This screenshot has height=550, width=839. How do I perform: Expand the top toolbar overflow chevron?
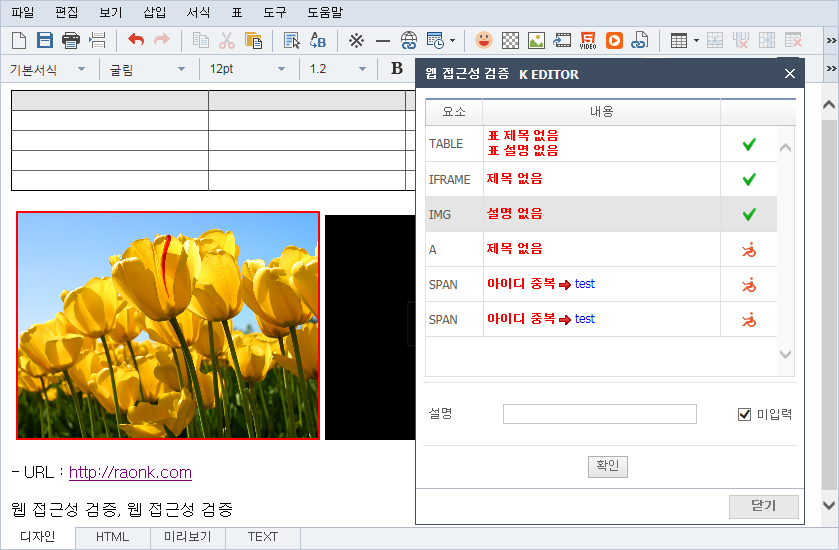831,41
